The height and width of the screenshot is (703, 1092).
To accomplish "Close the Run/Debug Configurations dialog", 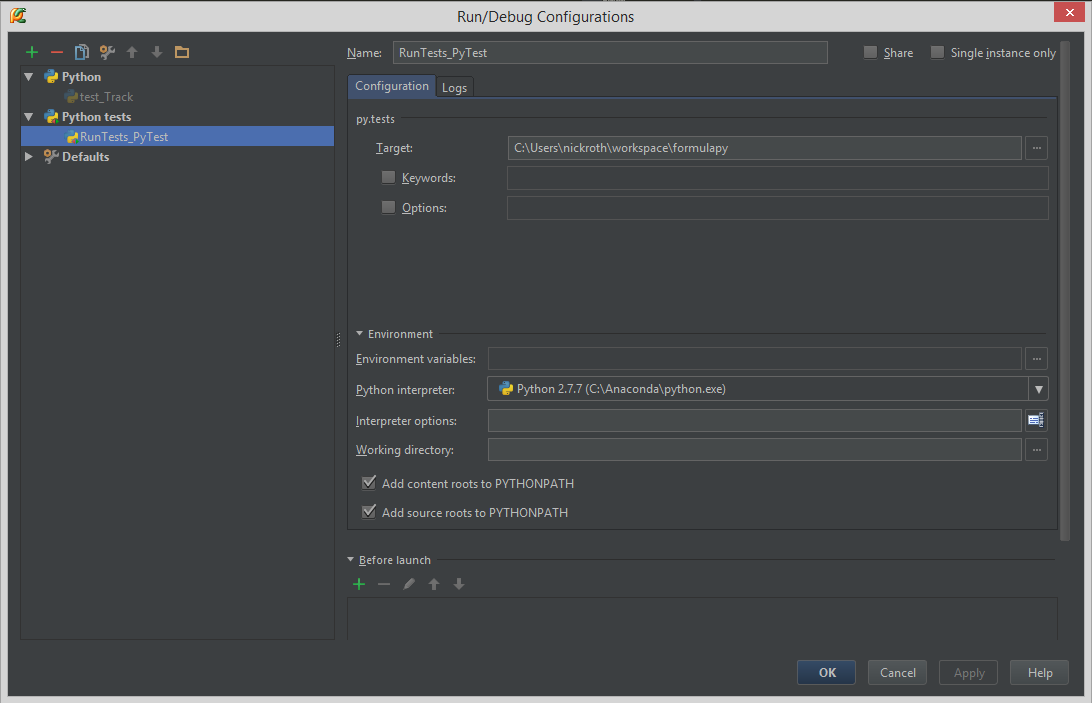I will (x=1070, y=12).
